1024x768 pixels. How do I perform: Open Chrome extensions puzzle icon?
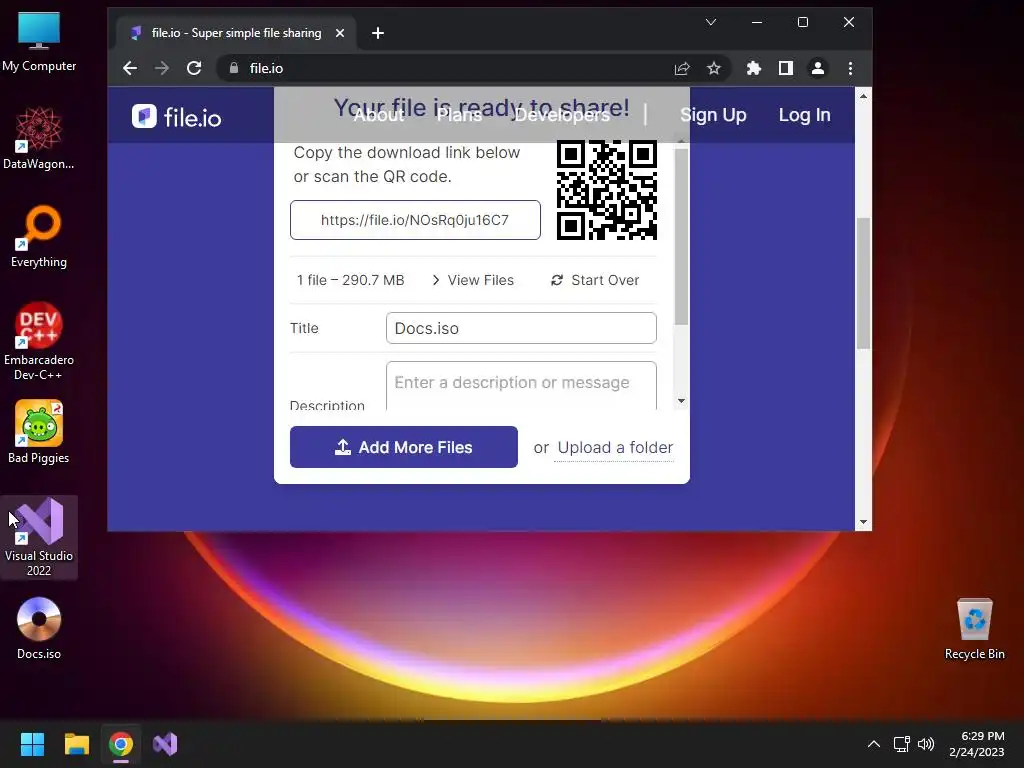(754, 68)
